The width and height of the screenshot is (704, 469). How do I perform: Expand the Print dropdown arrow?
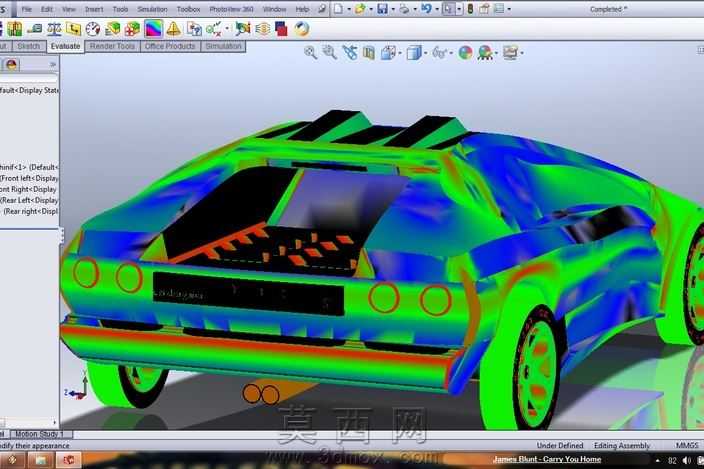coord(415,9)
